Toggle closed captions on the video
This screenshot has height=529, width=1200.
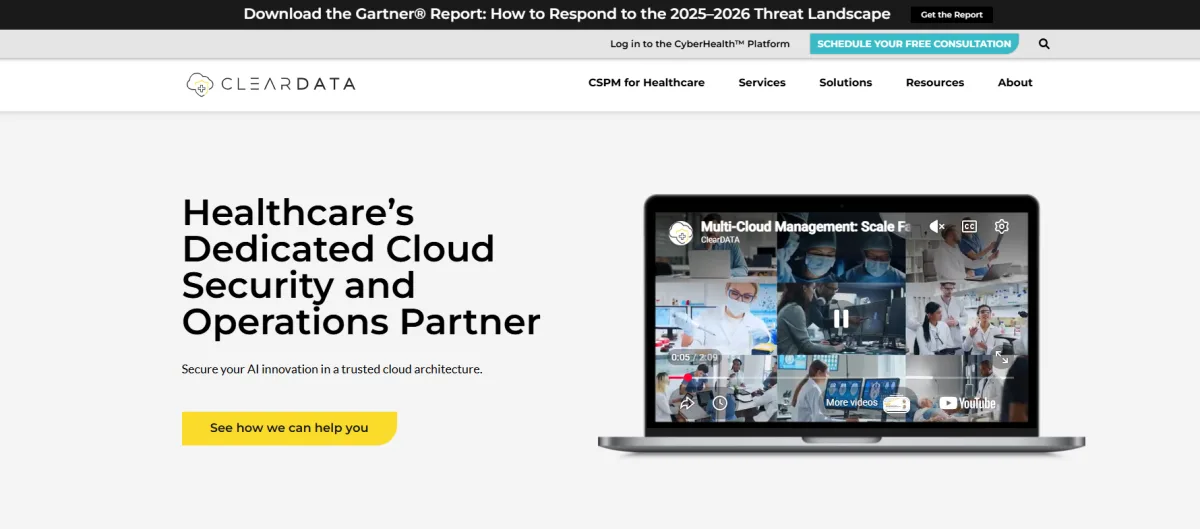969,227
